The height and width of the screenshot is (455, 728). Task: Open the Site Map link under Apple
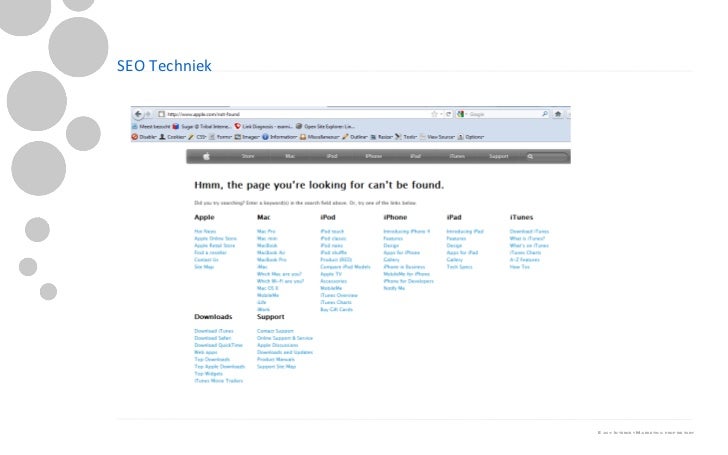[x=204, y=267]
